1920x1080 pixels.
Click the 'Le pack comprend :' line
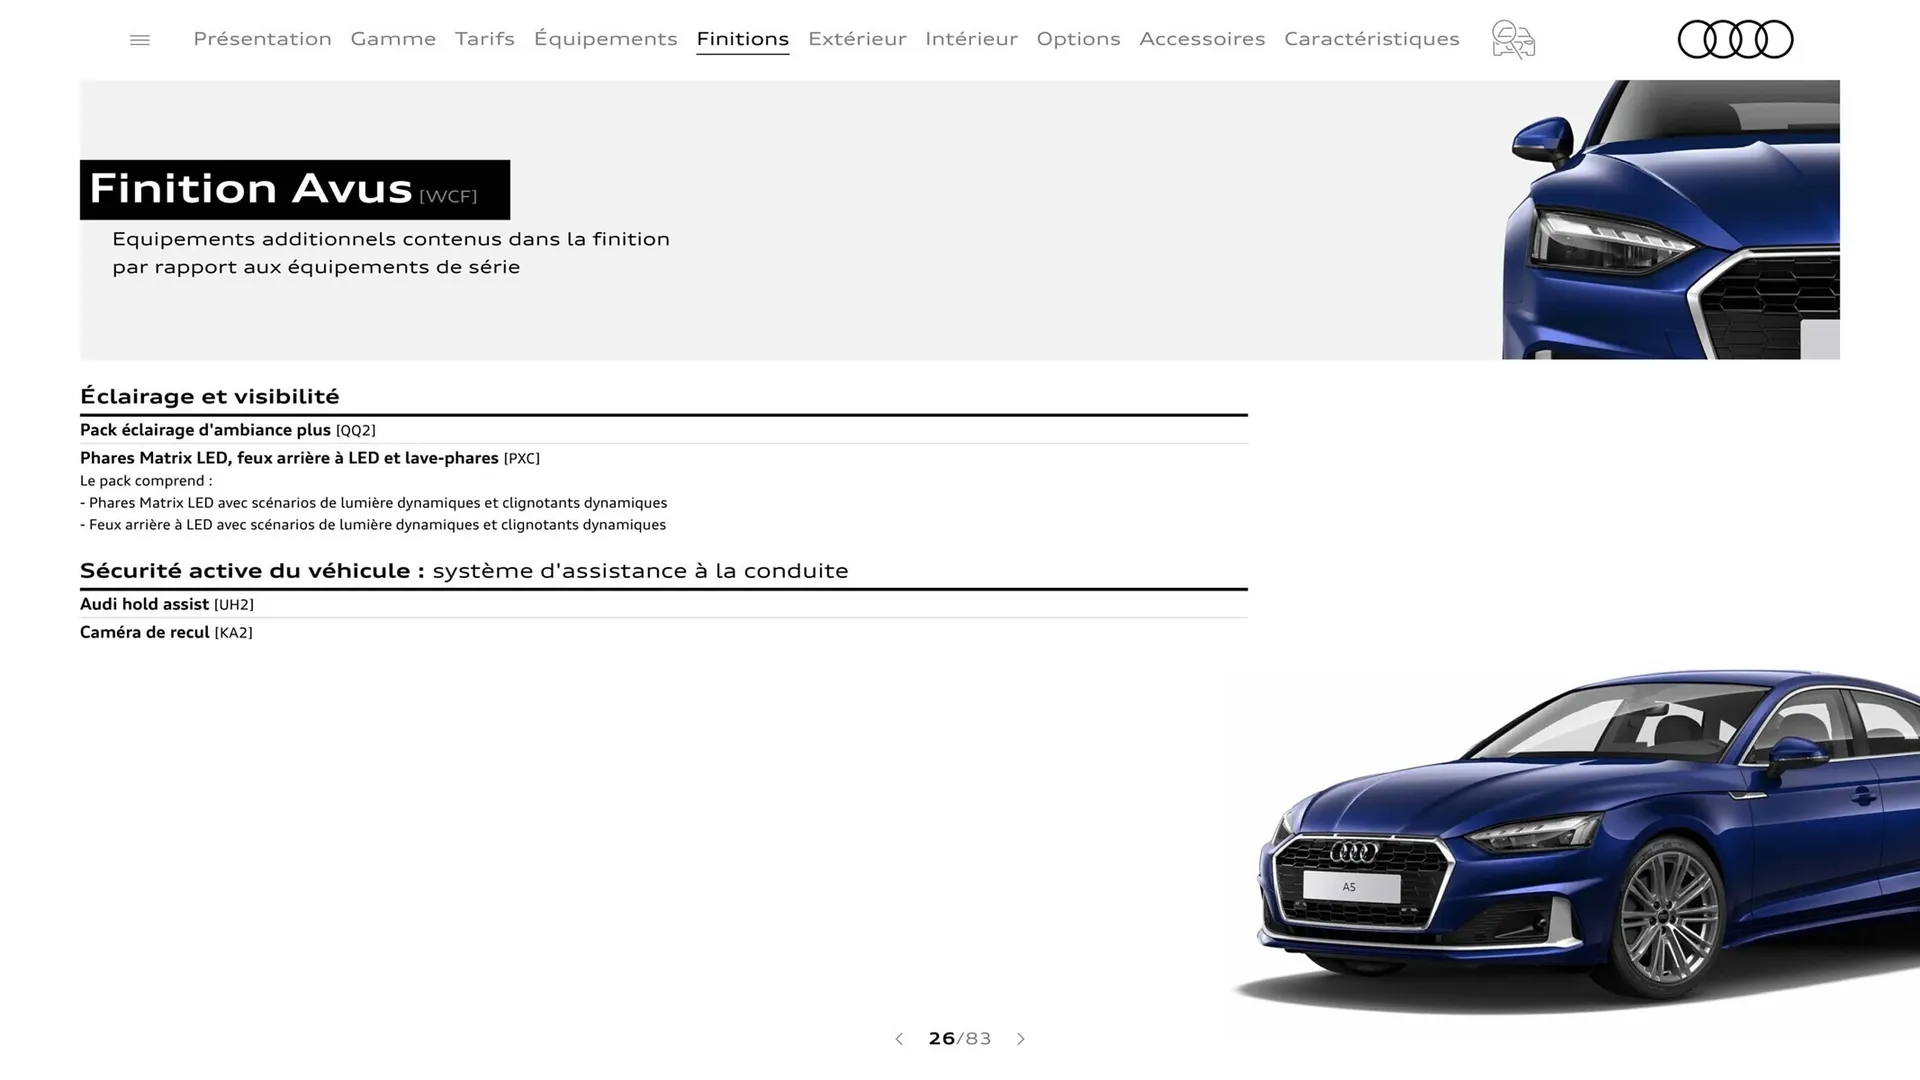pos(146,481)
